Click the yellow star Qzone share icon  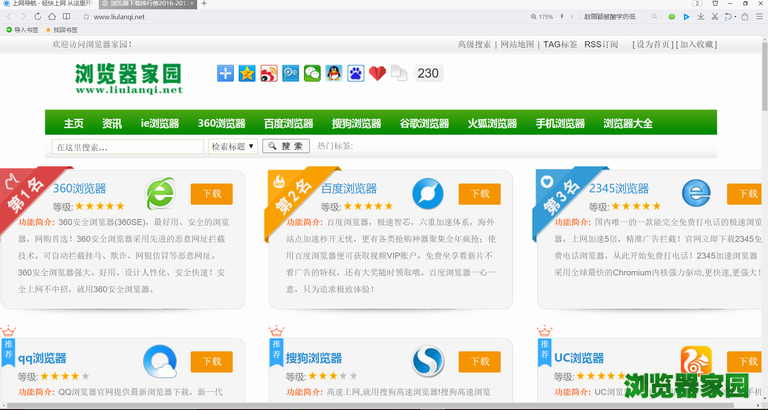[247, 73]
